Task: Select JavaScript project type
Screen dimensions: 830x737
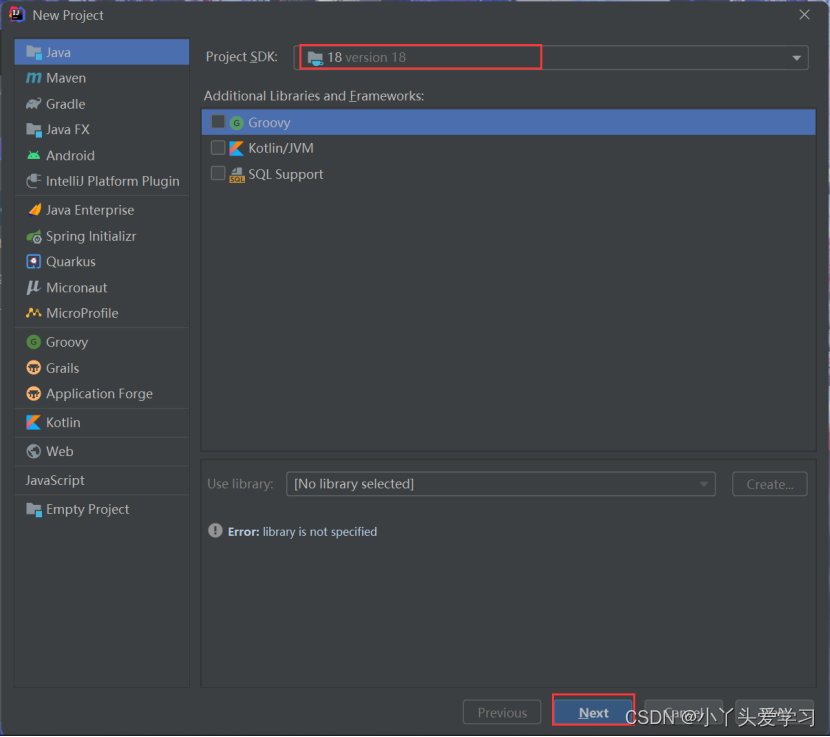Action: [102, 480]
